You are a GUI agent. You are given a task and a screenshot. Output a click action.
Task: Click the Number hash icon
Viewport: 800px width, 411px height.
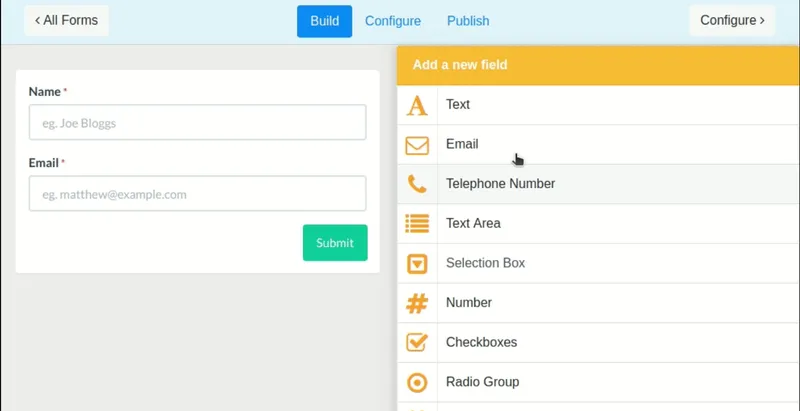[x=417, y=303]
